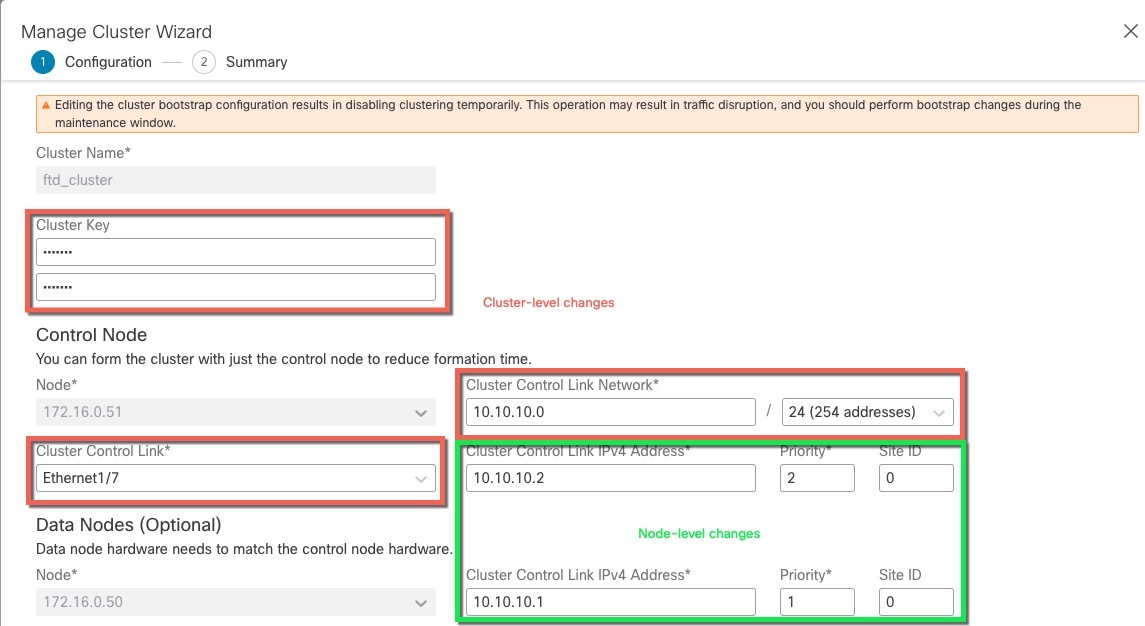The height and width of the screenshot is (626, 1145).
Task: Close the Manage Cluster Wizard dialog
Action: [1130, 31]
